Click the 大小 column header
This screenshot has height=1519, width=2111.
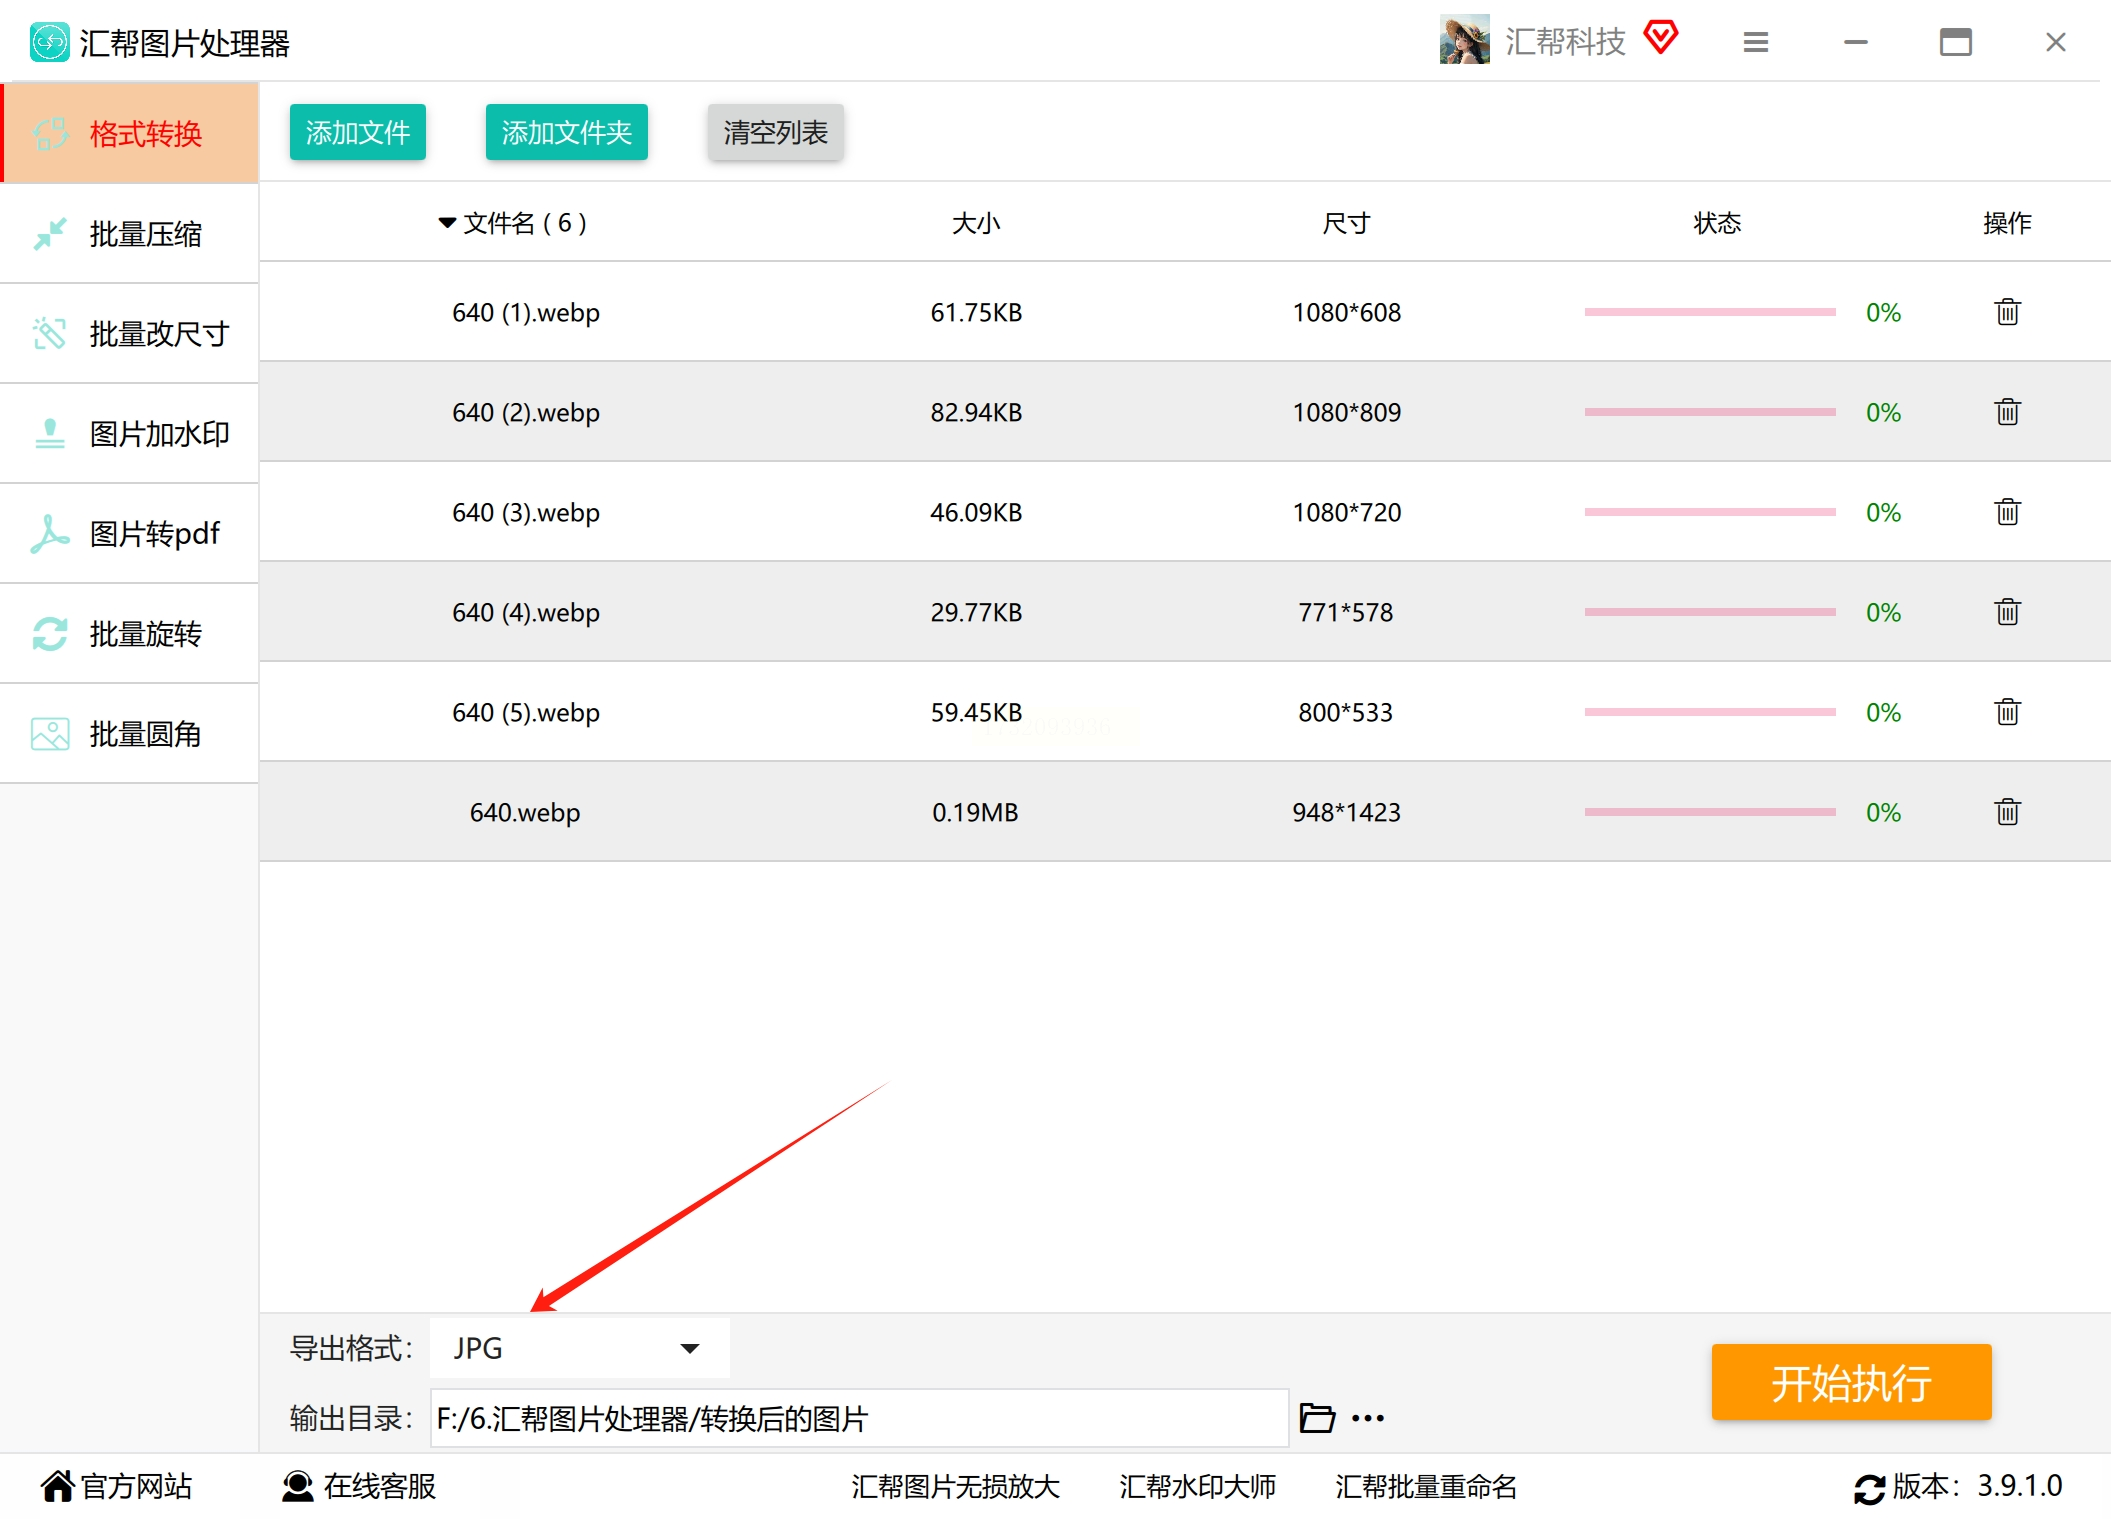[x=976, y=222]
